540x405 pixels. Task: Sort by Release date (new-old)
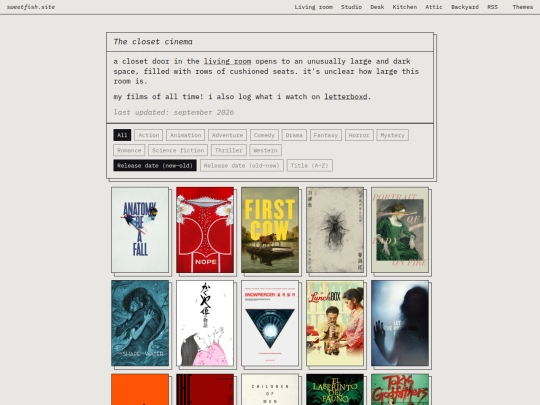click(155, 165)
